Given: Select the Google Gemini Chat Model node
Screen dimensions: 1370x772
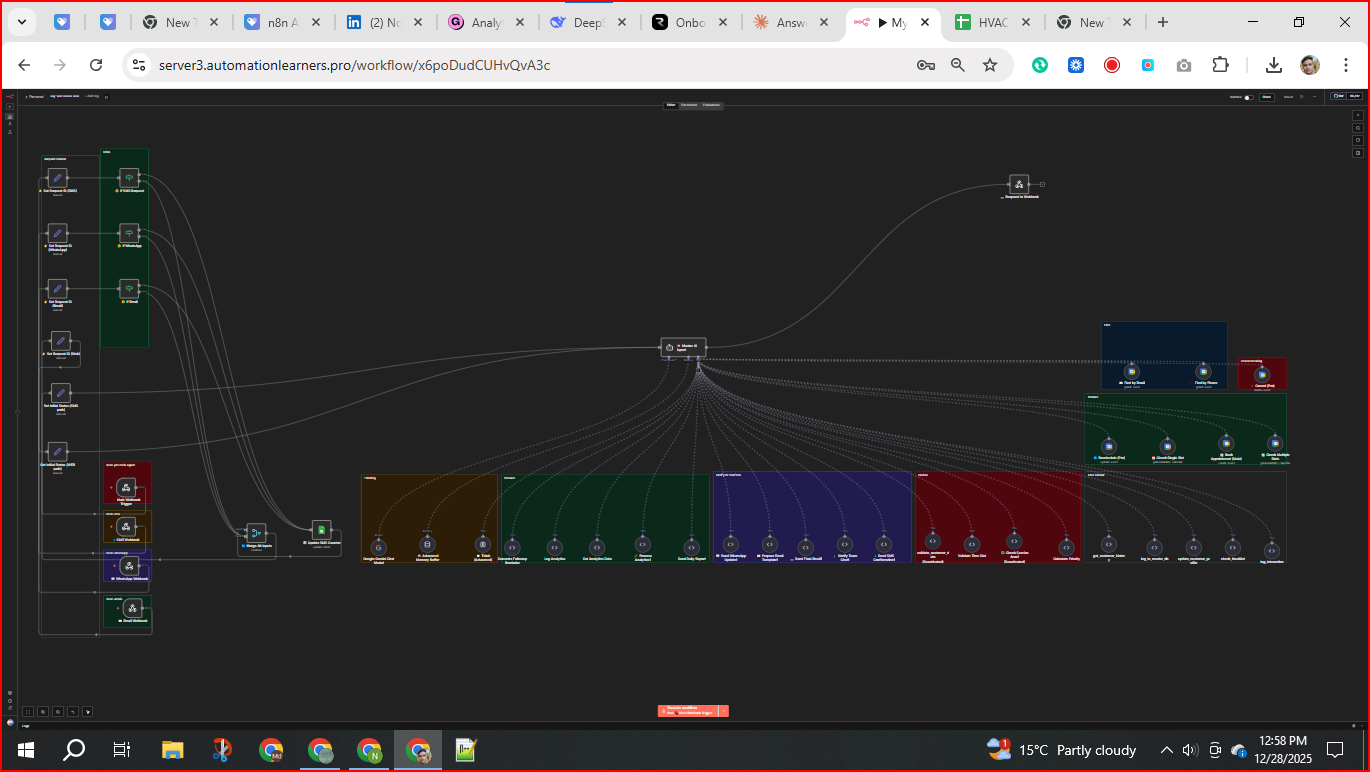Looking at the screenshot, I should (x=378, y=547).
